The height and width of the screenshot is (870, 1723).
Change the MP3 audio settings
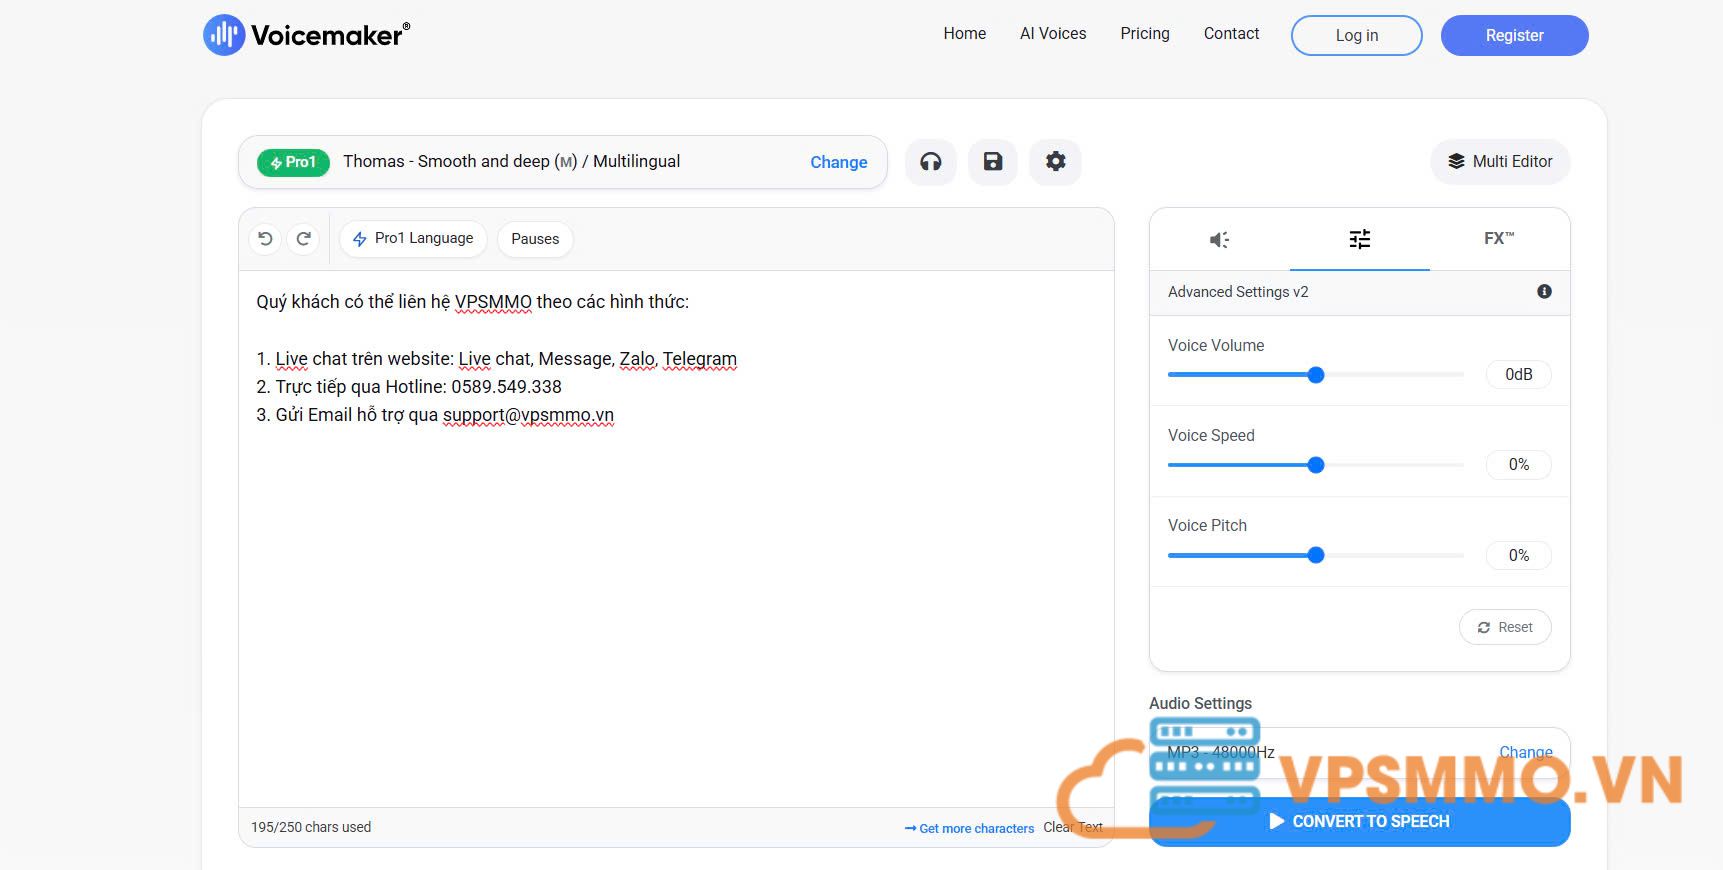pyautogui.click(x=1525, y=752)
